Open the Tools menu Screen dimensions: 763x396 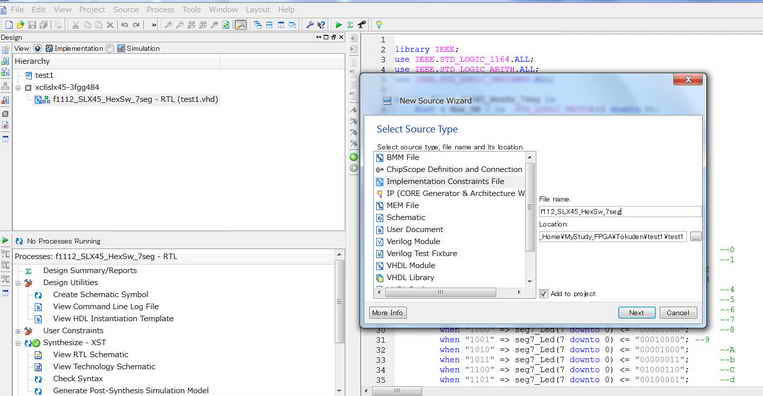pos(192,10)
